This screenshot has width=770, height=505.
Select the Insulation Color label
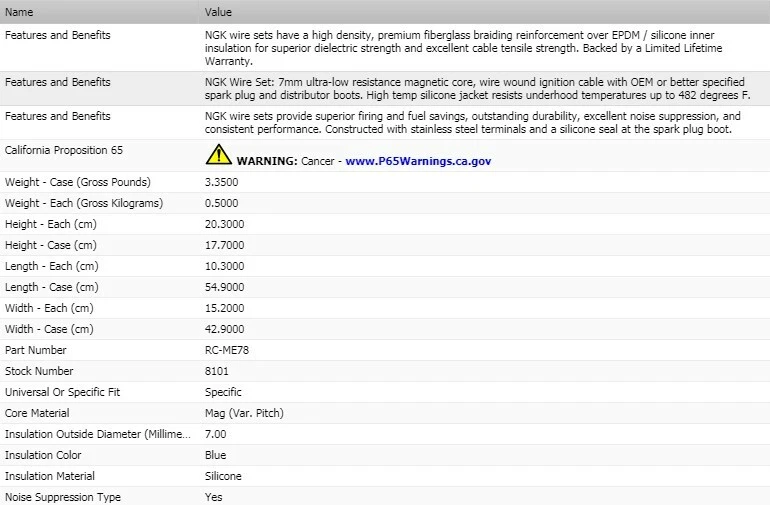[x=43, y=455]
